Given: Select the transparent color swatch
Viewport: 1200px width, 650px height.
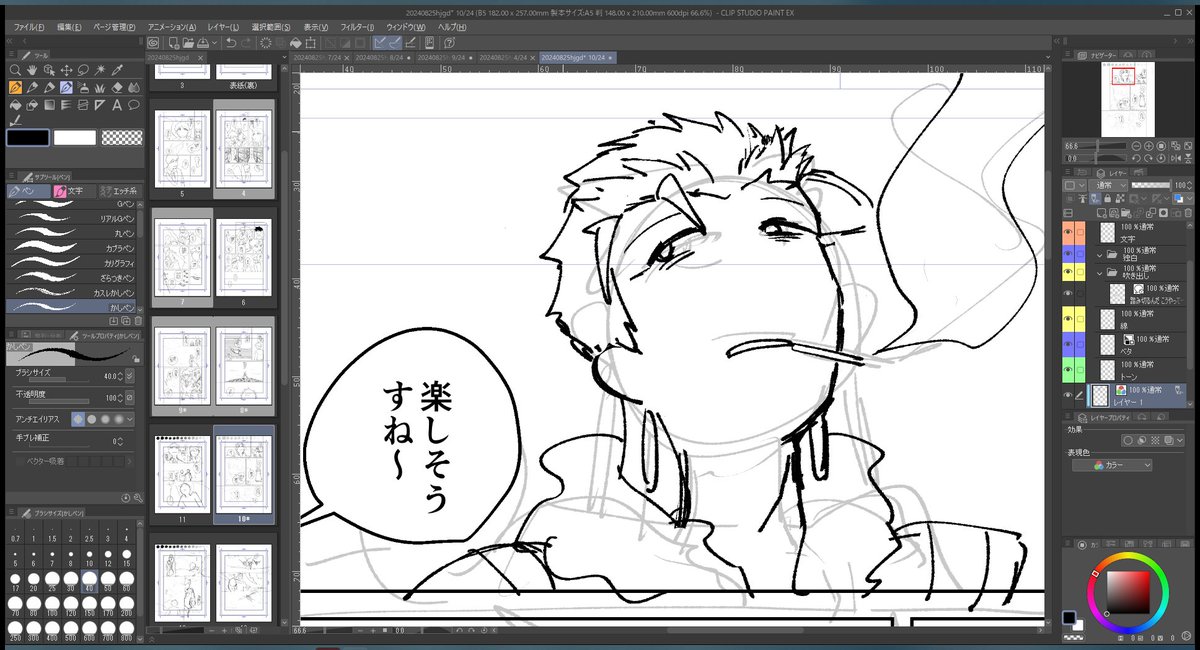Looking at the screenshot, I should coord(122,137).
